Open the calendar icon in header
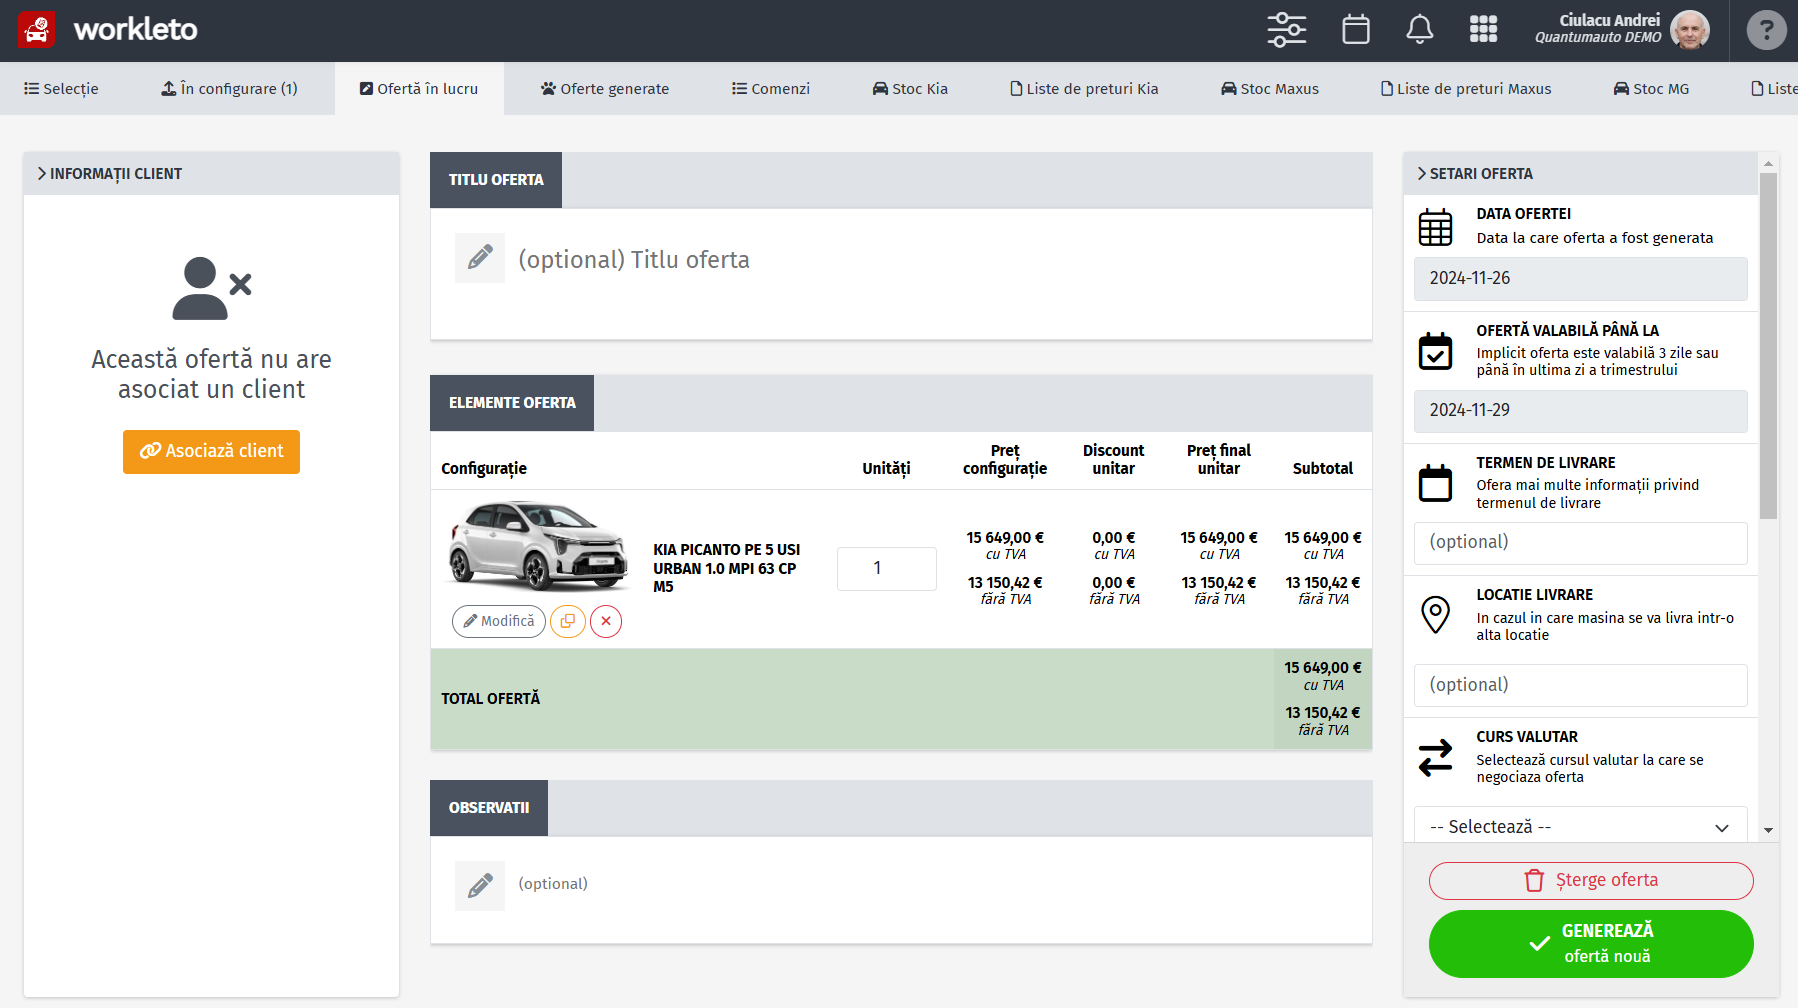This screenshot has width=1798, height=1008. pyautogui.click(x=1356, y=30)
